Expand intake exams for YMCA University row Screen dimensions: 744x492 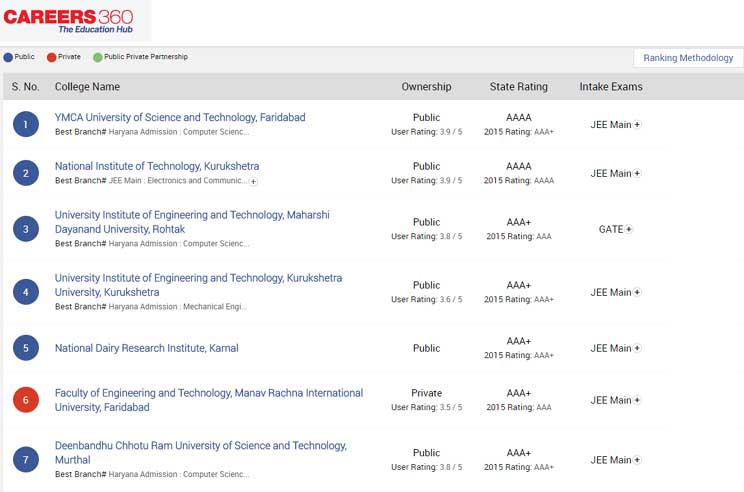pyautogui.click(x=637, y=124)
